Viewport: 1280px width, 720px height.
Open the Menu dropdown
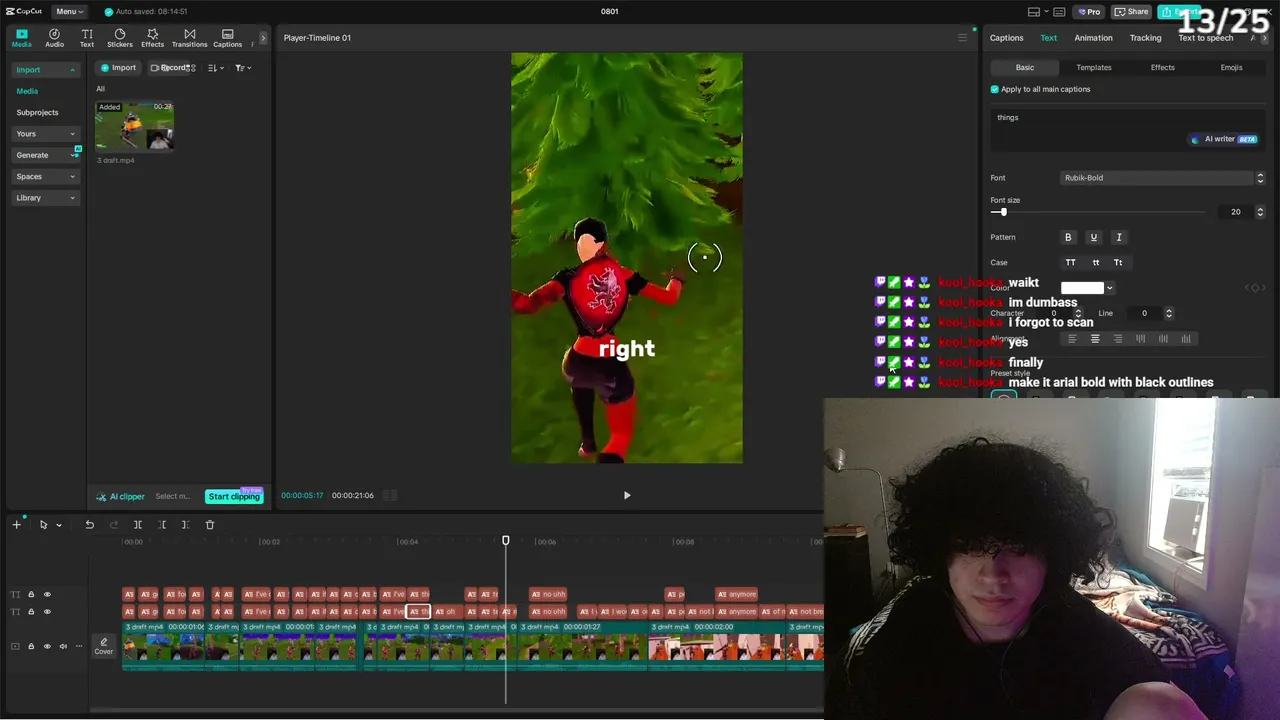[x=69, y=11]
